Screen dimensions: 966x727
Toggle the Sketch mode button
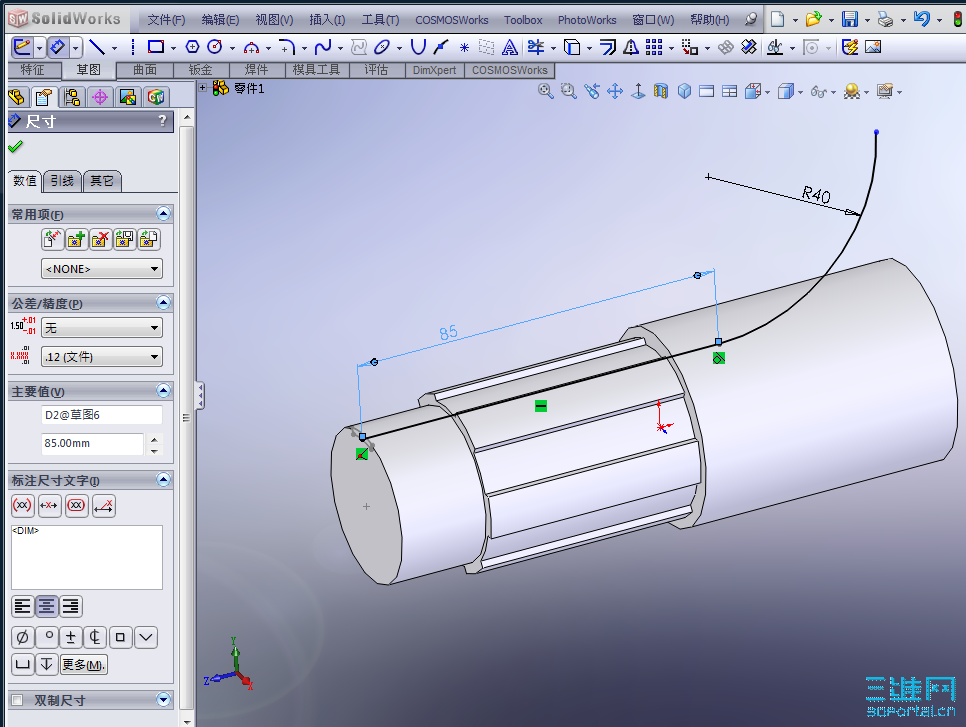coord(22,47)
